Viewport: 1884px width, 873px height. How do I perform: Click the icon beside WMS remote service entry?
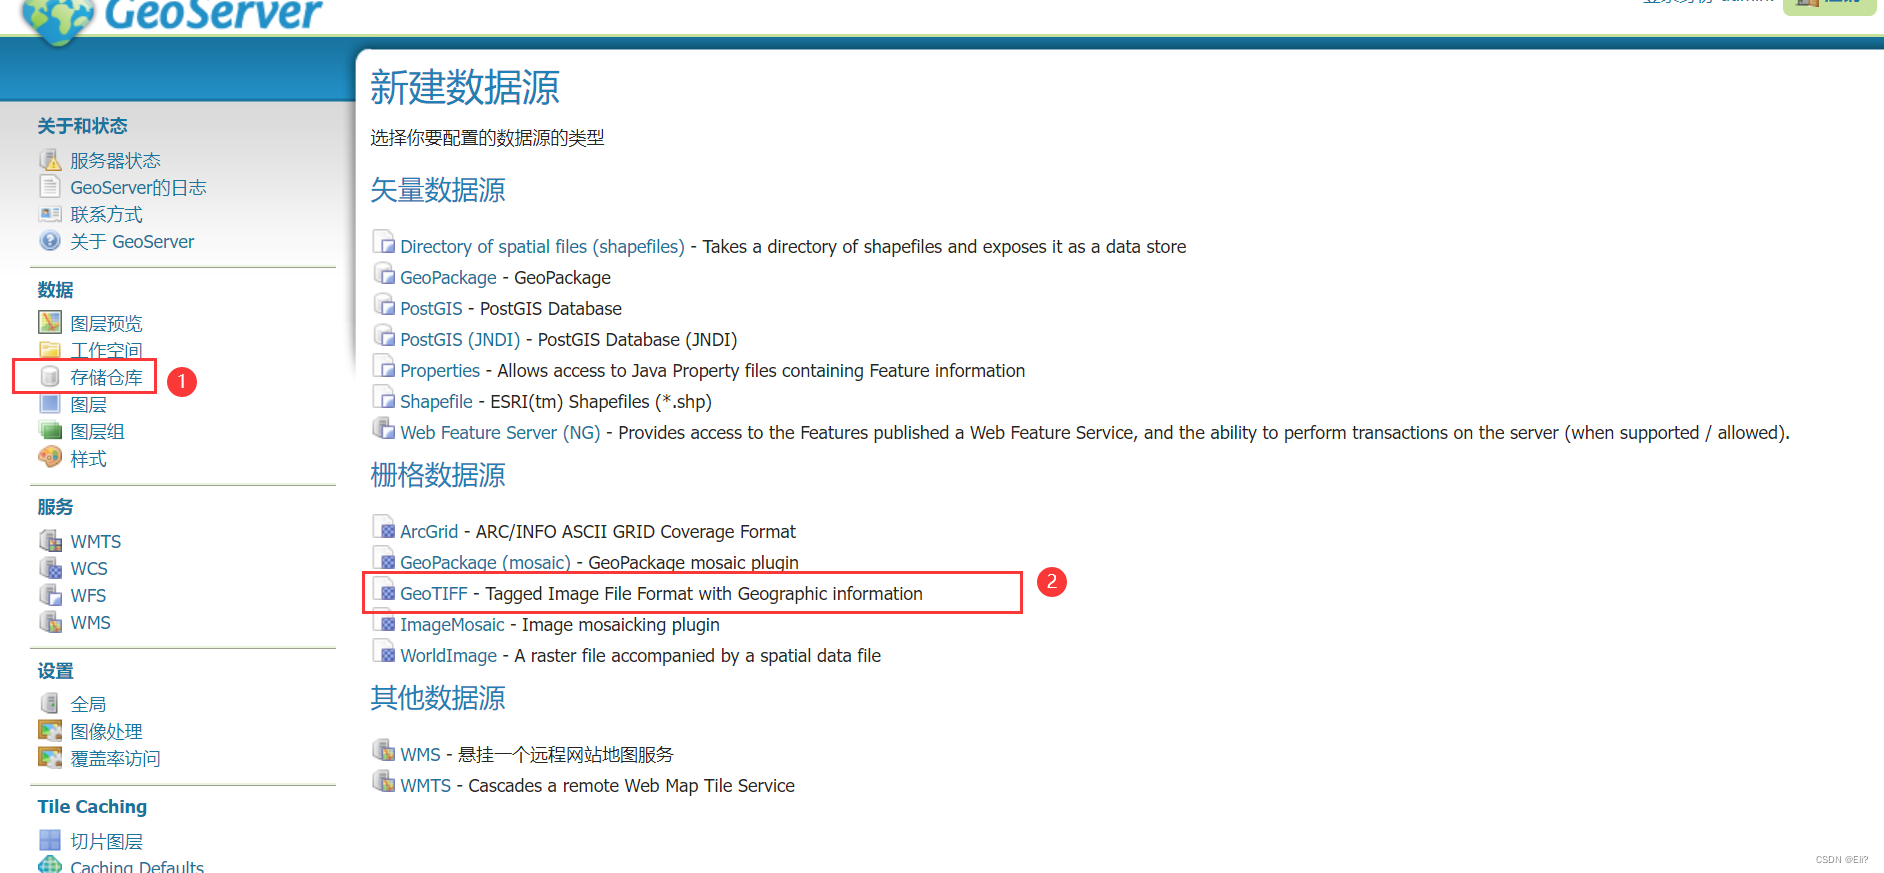click(x=384, y=751)
